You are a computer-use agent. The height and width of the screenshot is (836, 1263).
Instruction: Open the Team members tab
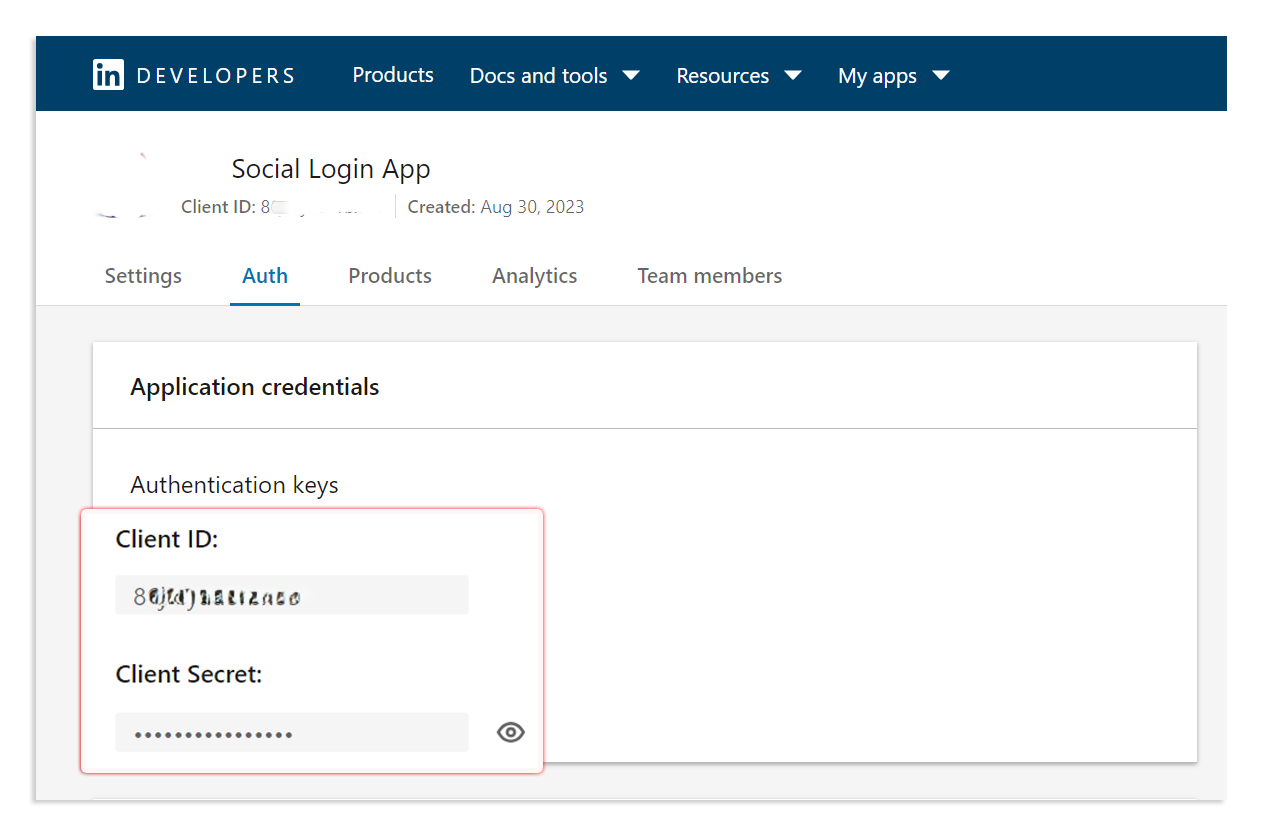point(709,275)
